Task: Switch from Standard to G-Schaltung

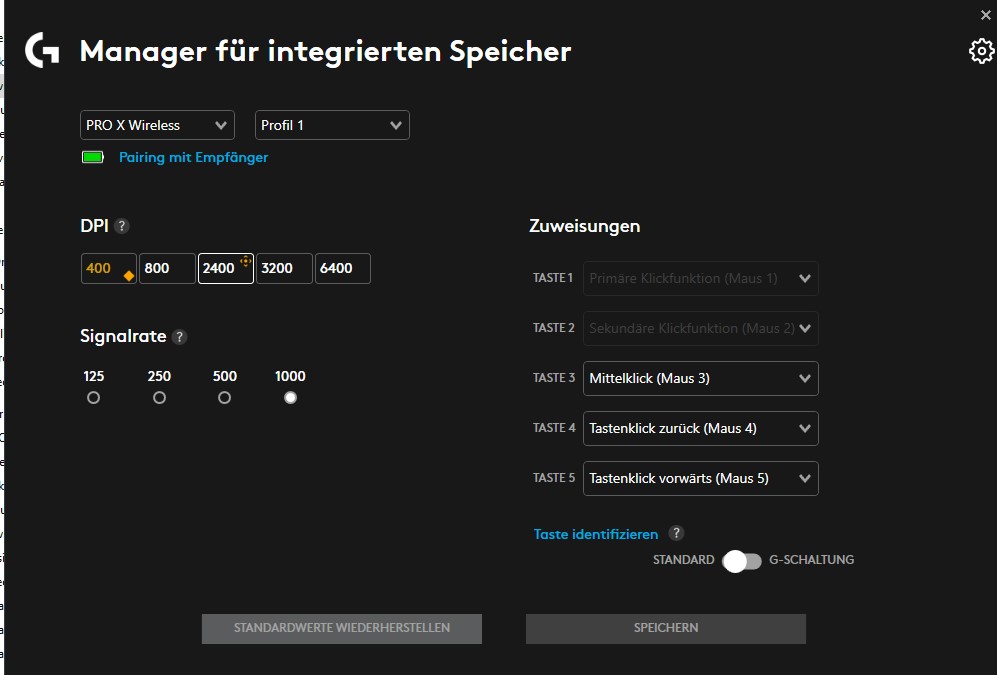Action: point(743,561)
